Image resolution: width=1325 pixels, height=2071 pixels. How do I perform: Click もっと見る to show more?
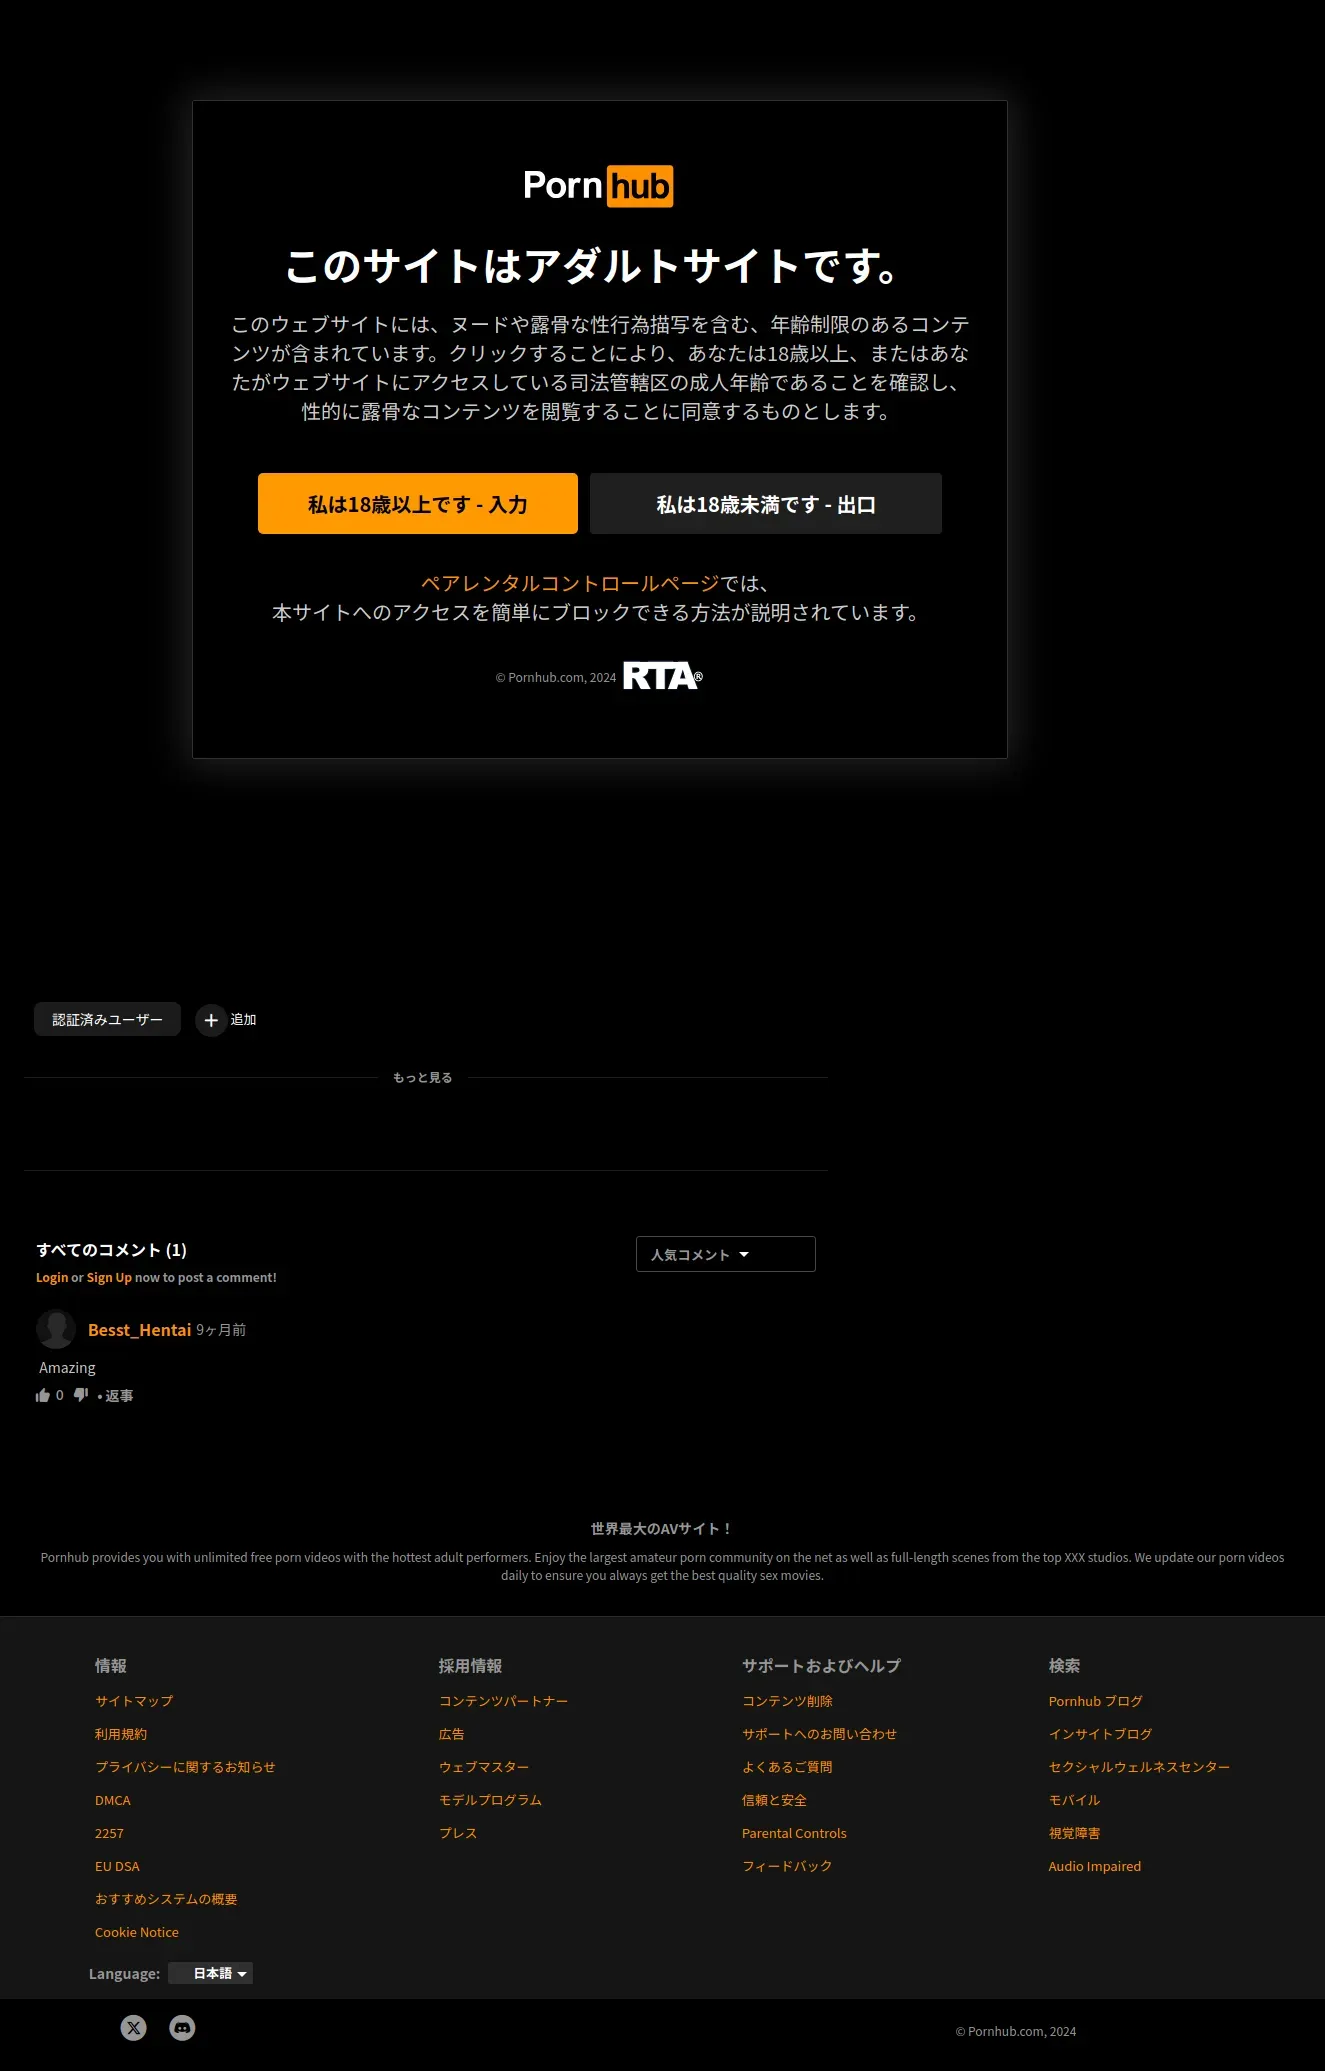pos(422,1077)
